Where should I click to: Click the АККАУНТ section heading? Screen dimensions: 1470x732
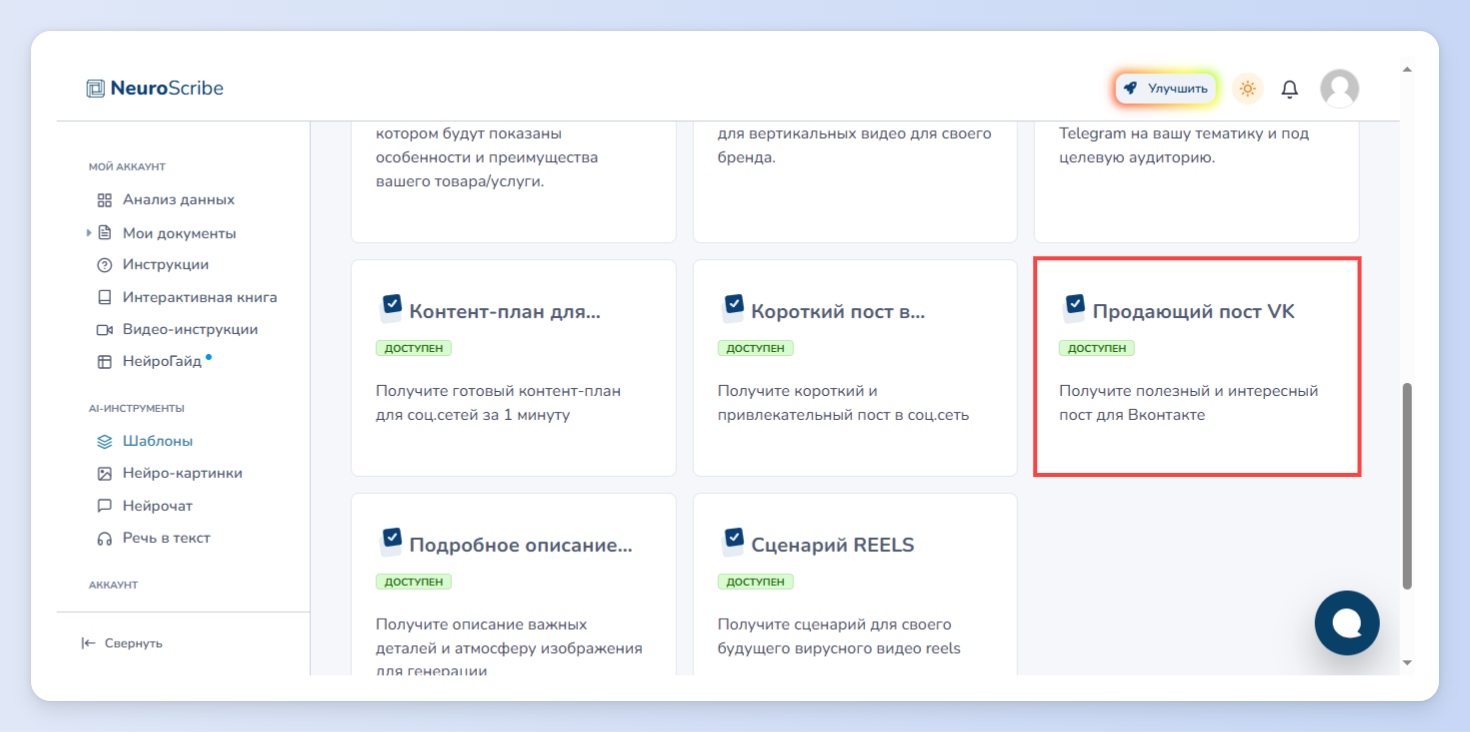tap(113, 585)
